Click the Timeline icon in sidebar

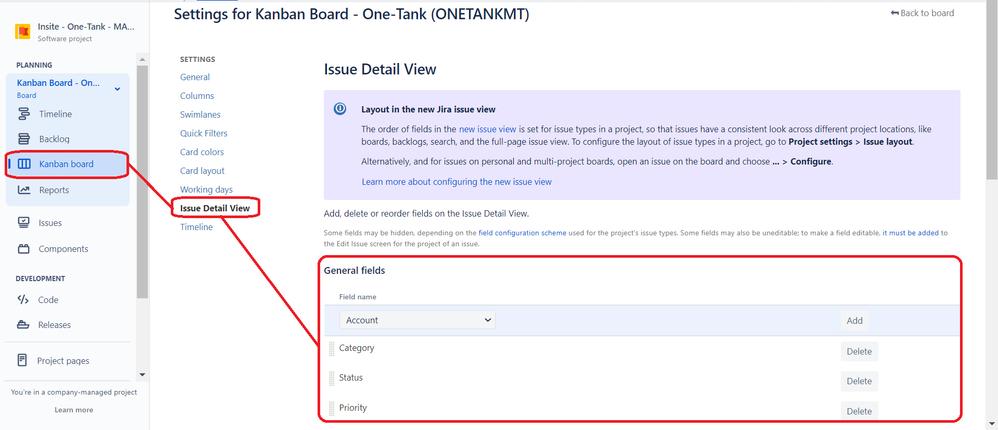[24, 114]
